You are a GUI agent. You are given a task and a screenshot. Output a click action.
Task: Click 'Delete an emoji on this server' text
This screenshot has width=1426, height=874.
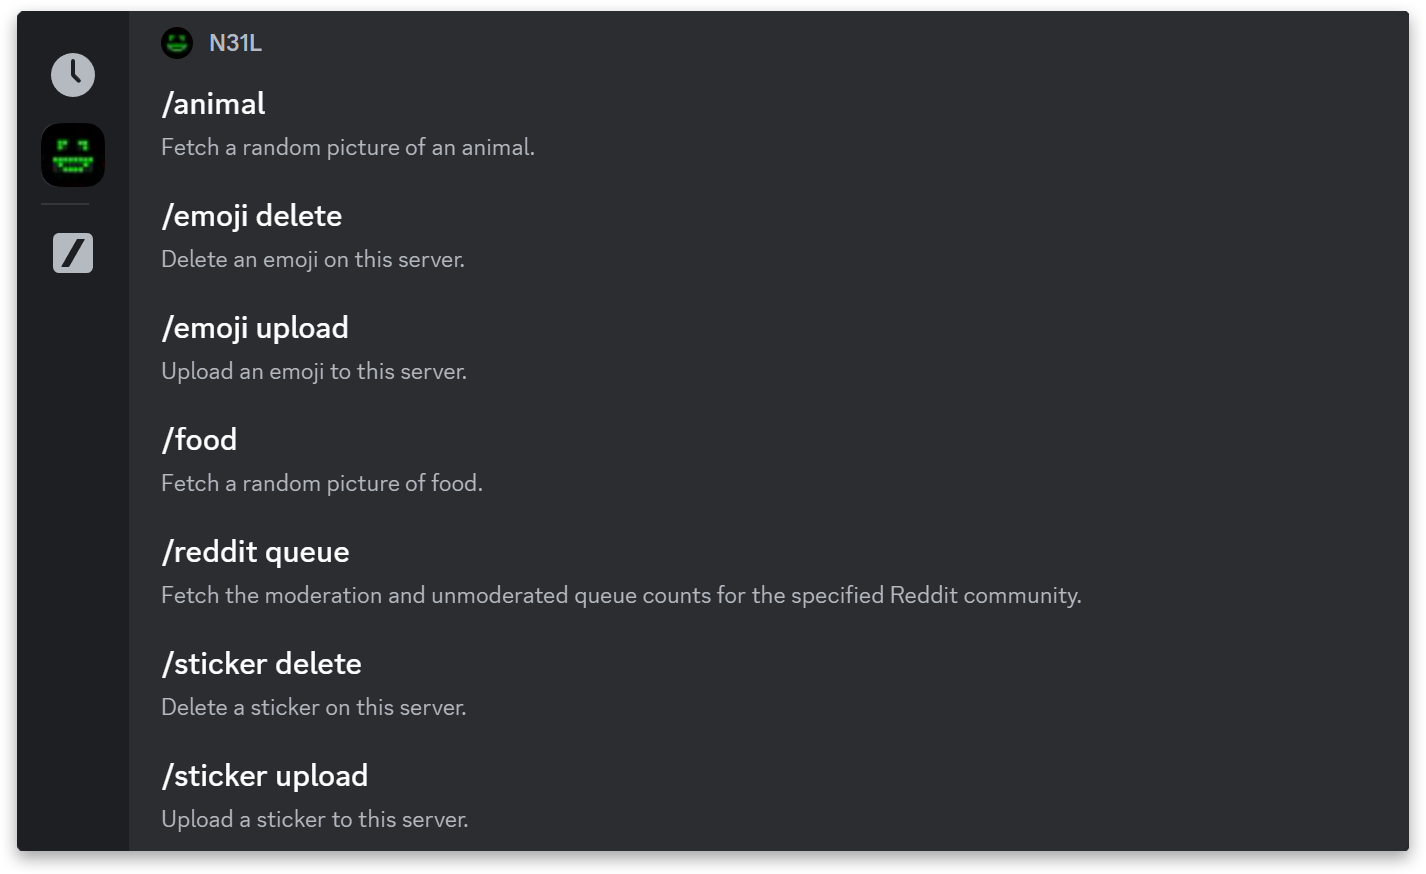[x=313, y=259]
